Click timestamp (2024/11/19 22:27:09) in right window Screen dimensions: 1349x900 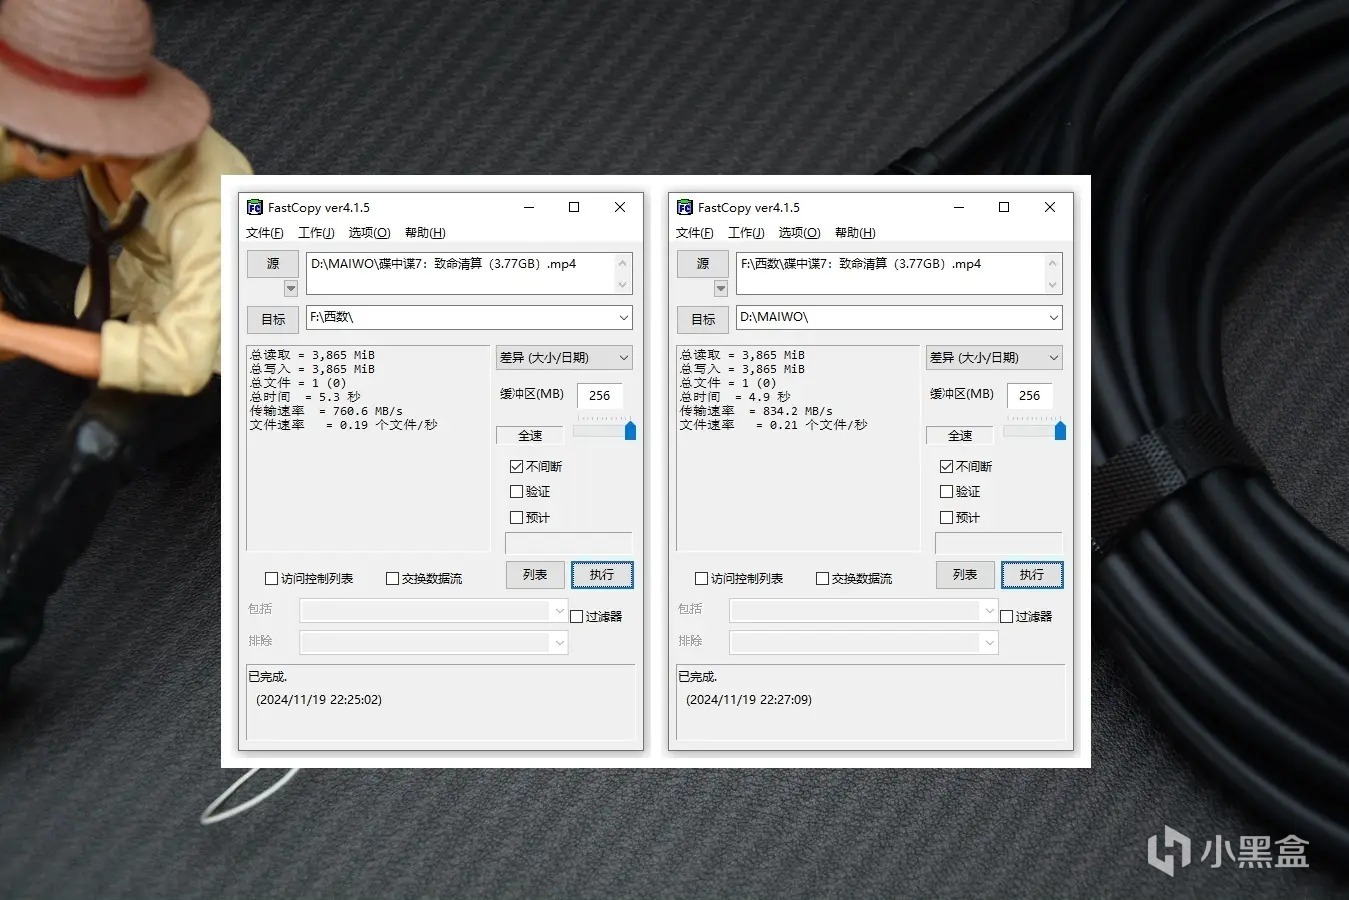click(x=749, y=700)
